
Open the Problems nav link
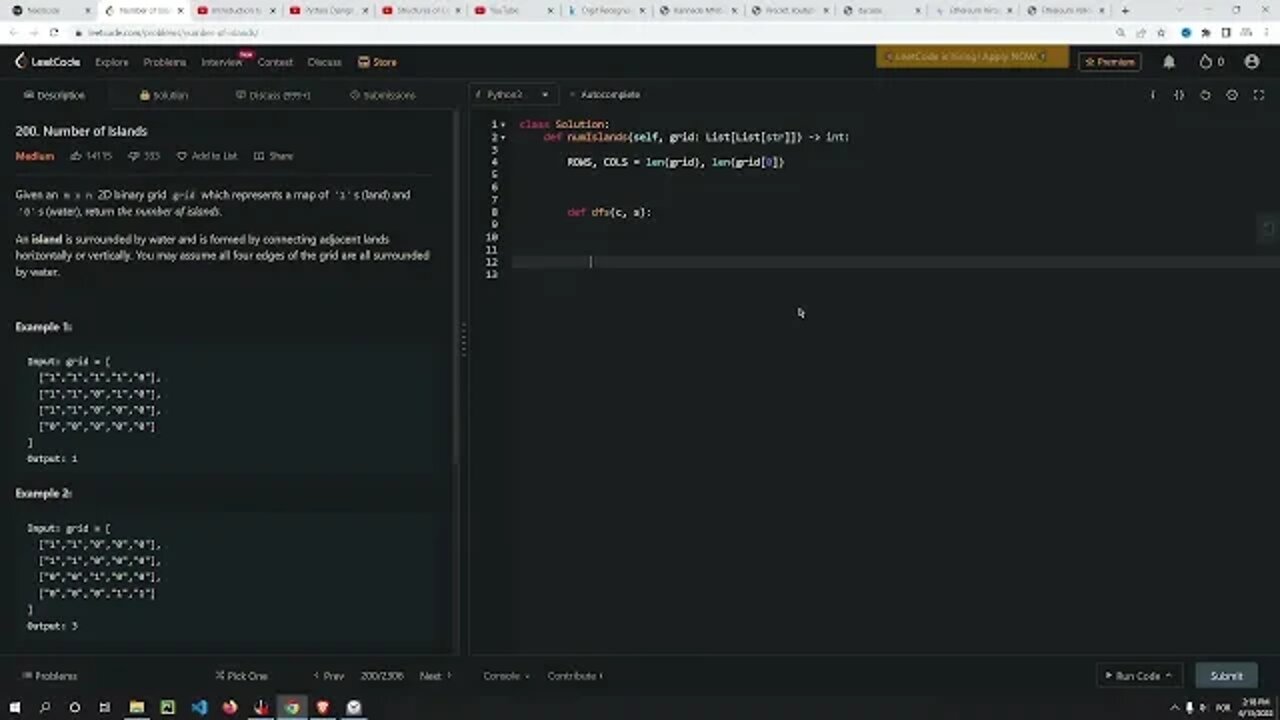point(164,62)
